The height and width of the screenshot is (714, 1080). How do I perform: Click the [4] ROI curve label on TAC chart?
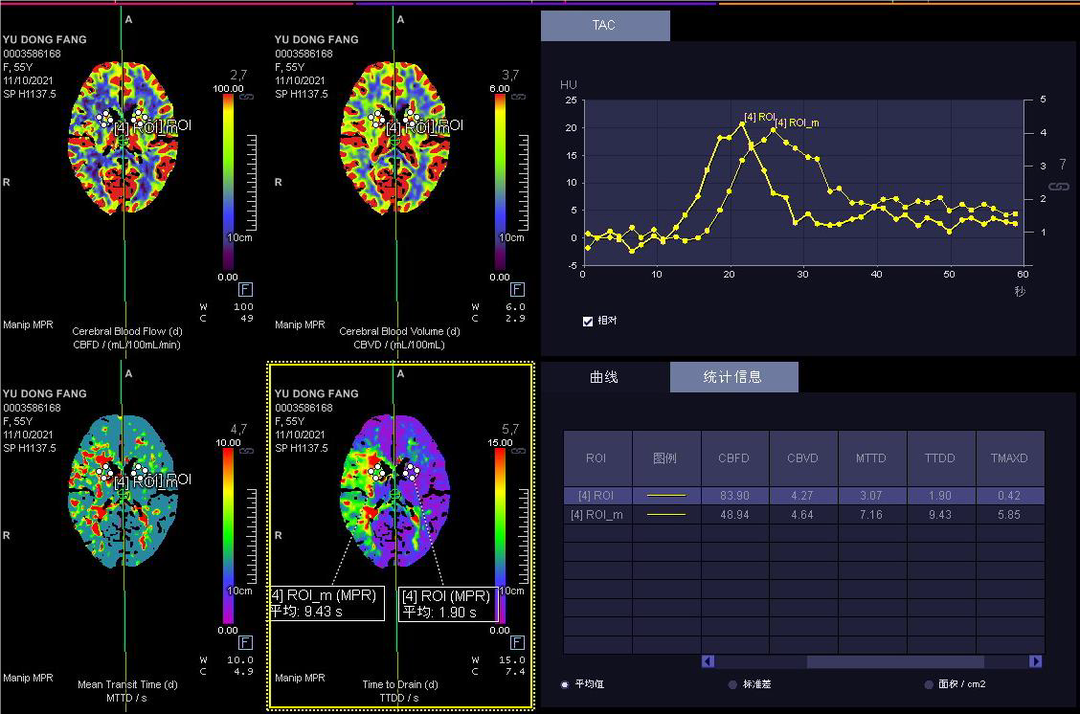point(760,117)
